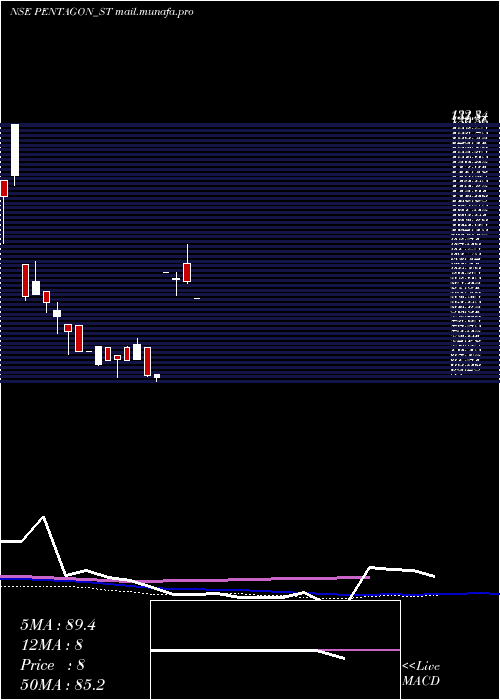Click the '5MA : 89.4' label

[58, 625]
